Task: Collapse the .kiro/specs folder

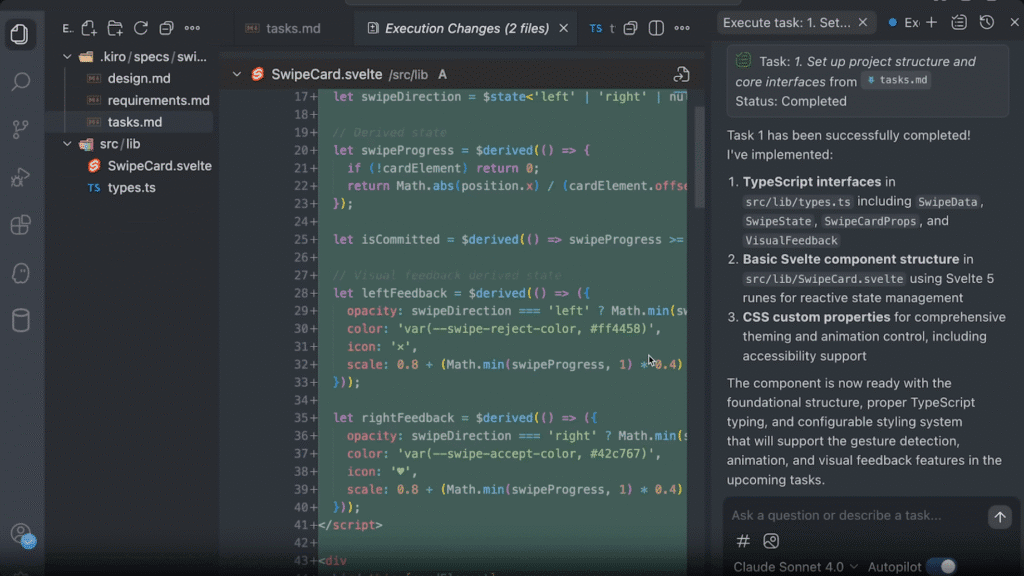Action: click(x=67, y=57)
